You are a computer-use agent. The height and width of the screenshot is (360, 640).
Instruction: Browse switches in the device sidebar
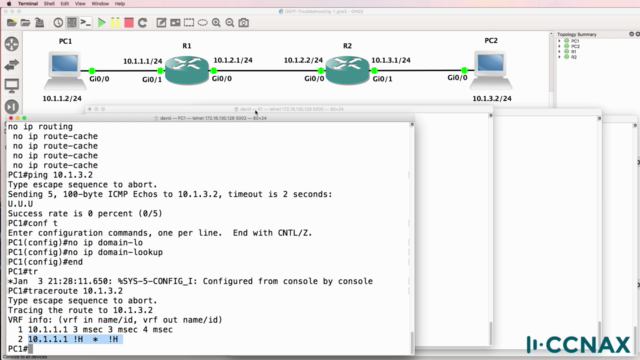click(12, 64)
